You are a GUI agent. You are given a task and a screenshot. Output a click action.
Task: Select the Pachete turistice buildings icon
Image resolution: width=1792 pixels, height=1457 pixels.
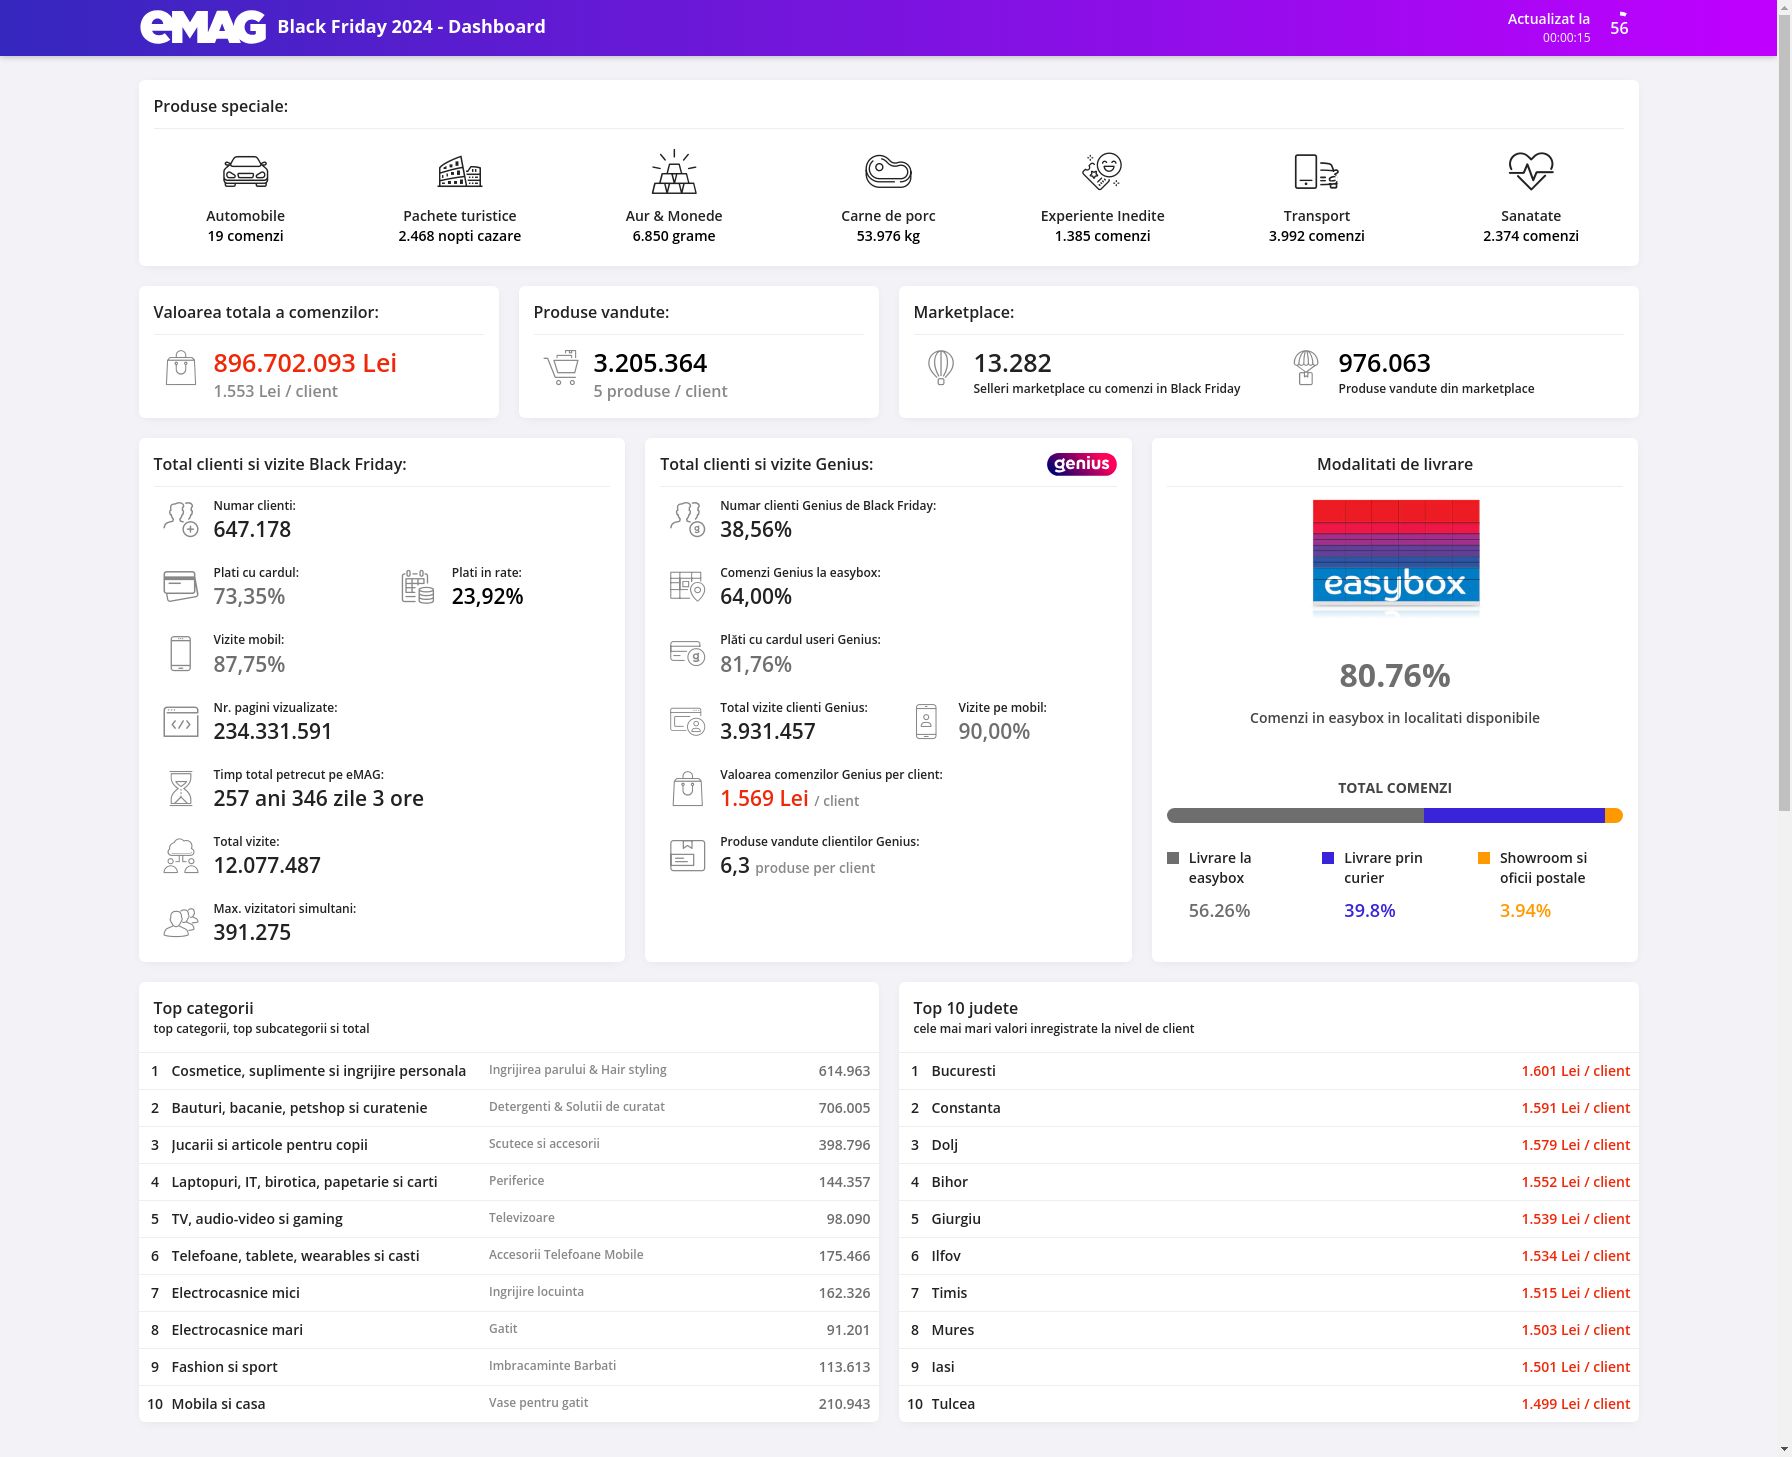(459, 172)
